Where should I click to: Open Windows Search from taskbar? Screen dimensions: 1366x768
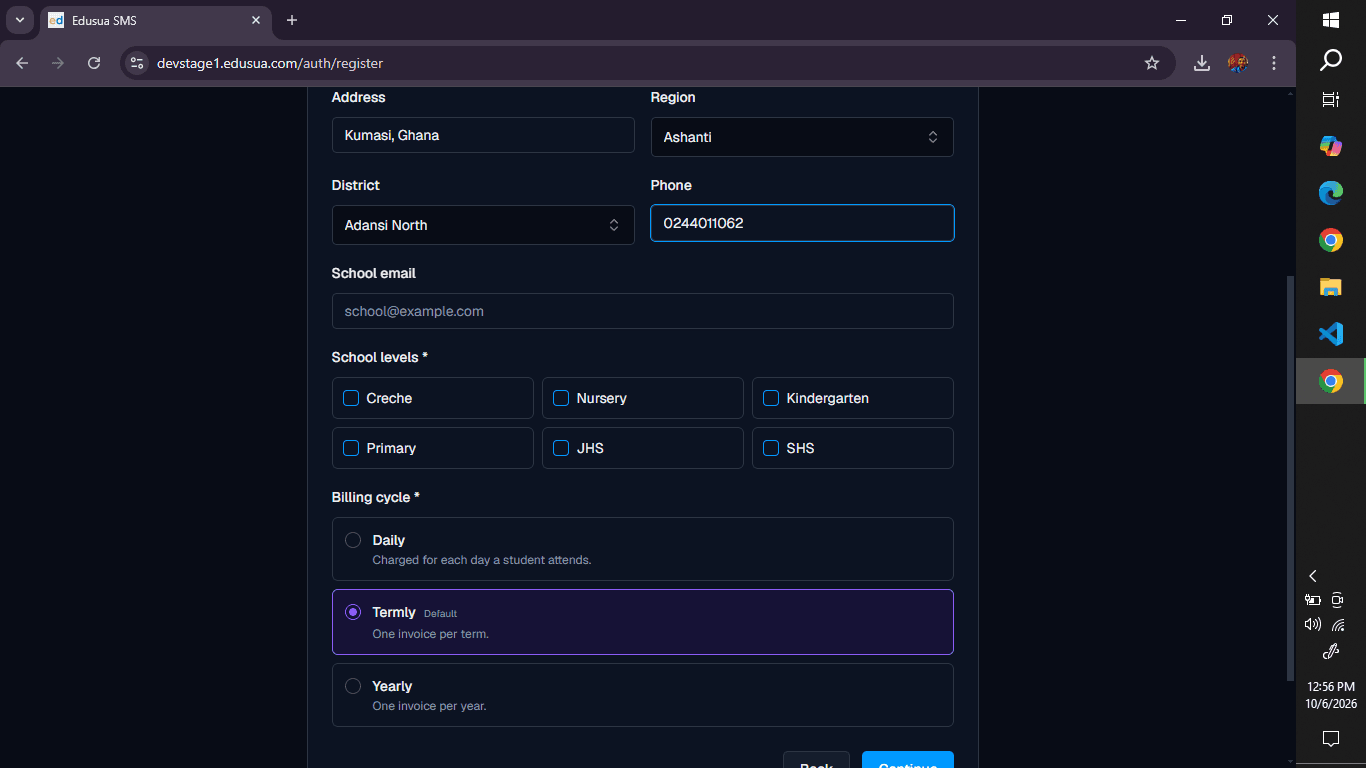[x=1331, y=60]
